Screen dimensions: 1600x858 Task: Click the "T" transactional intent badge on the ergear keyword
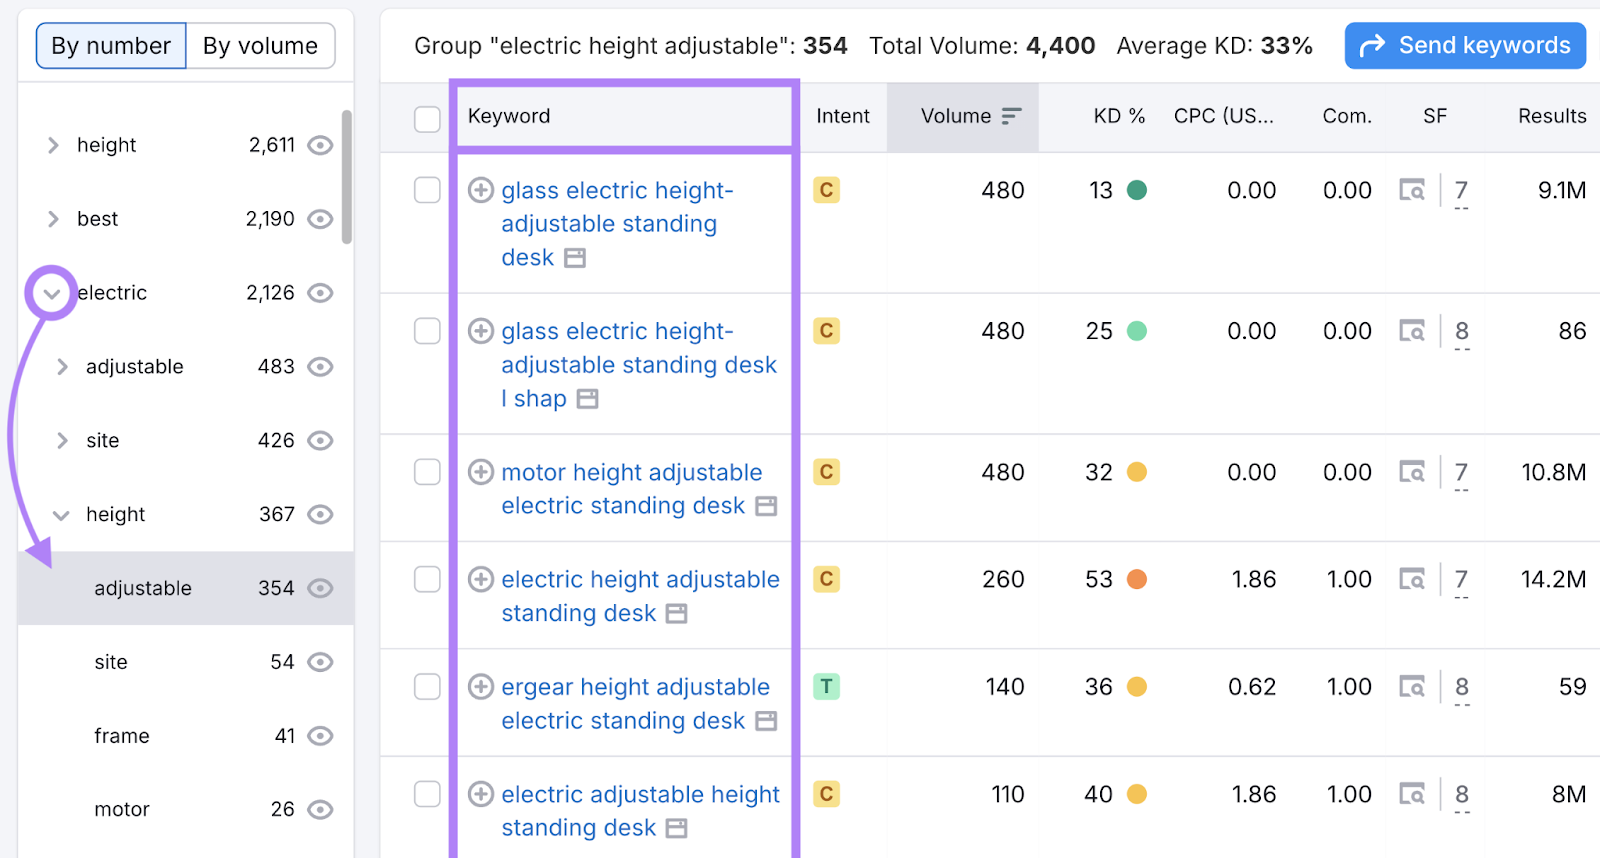[826, 687]
